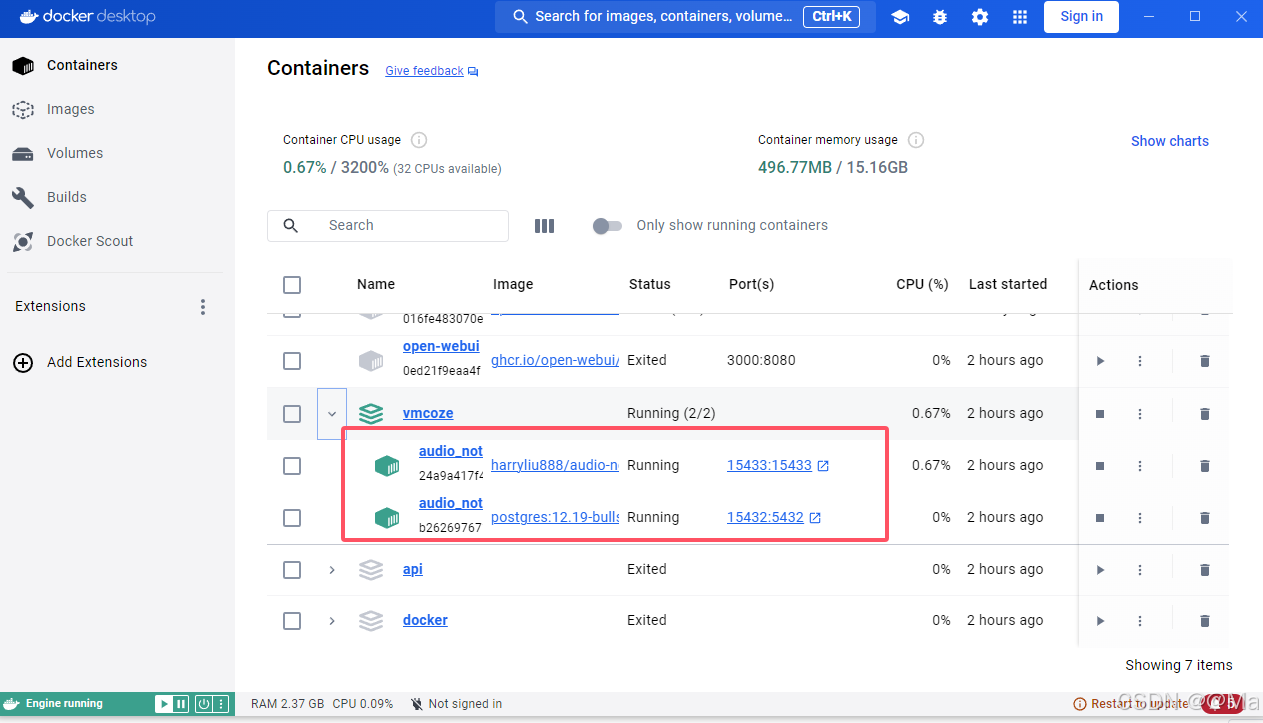Screen dimensions: 1263x723
Task: Delete the vmcoze compose stack
Action: (1205, 414)
